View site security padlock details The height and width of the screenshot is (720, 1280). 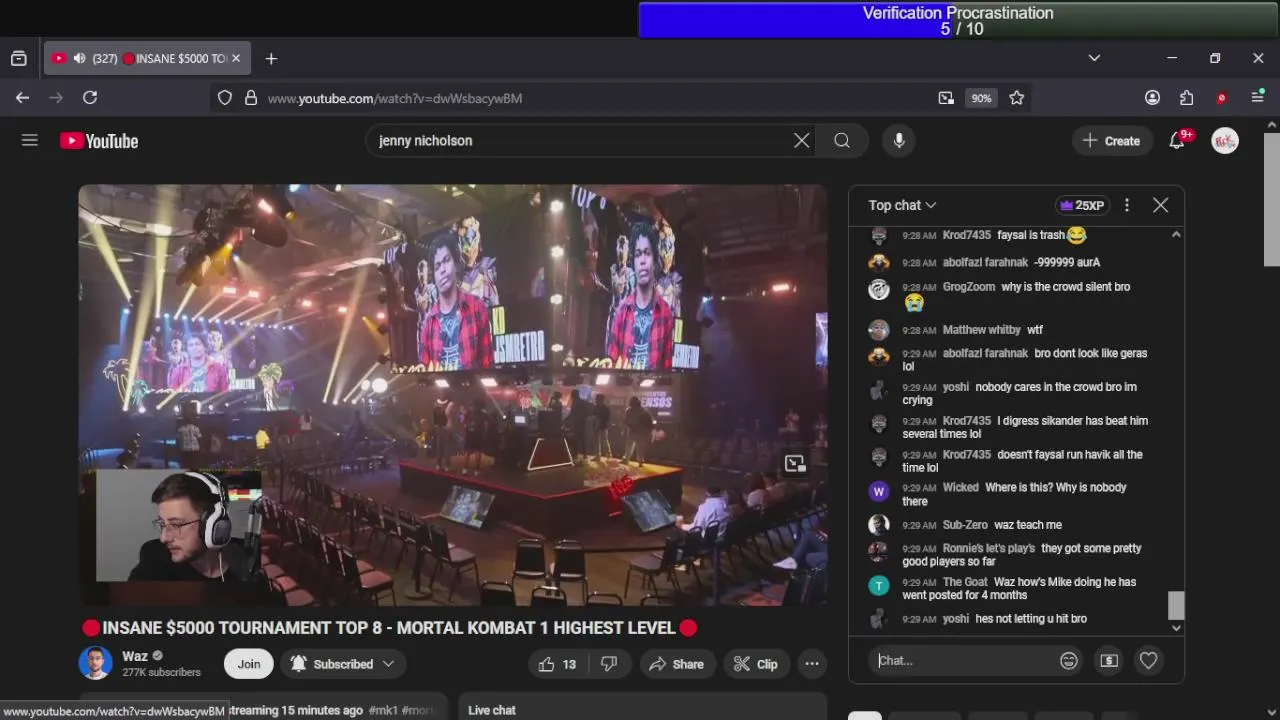[251, 98]
